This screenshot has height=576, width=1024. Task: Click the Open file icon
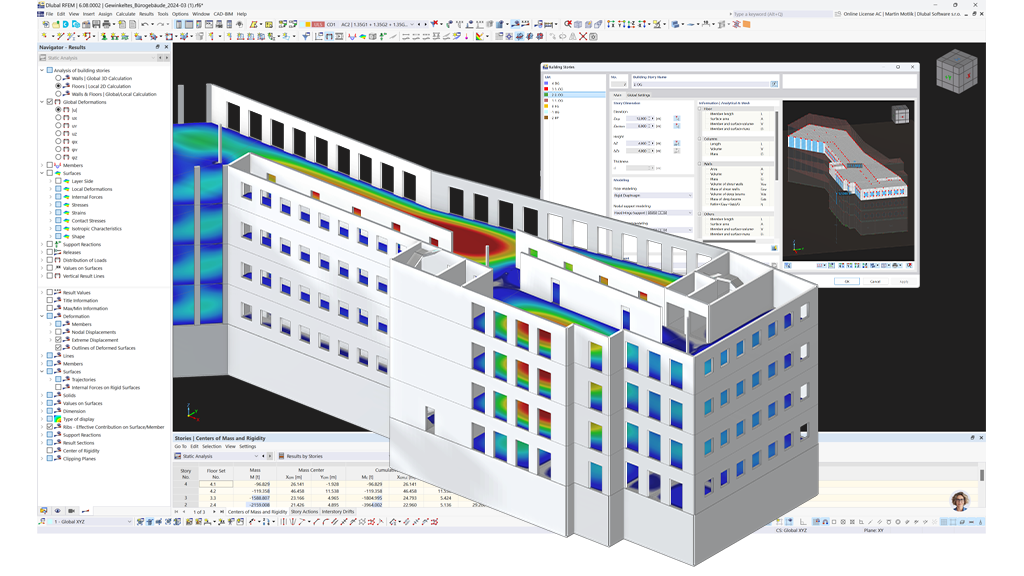pos(56,23)
